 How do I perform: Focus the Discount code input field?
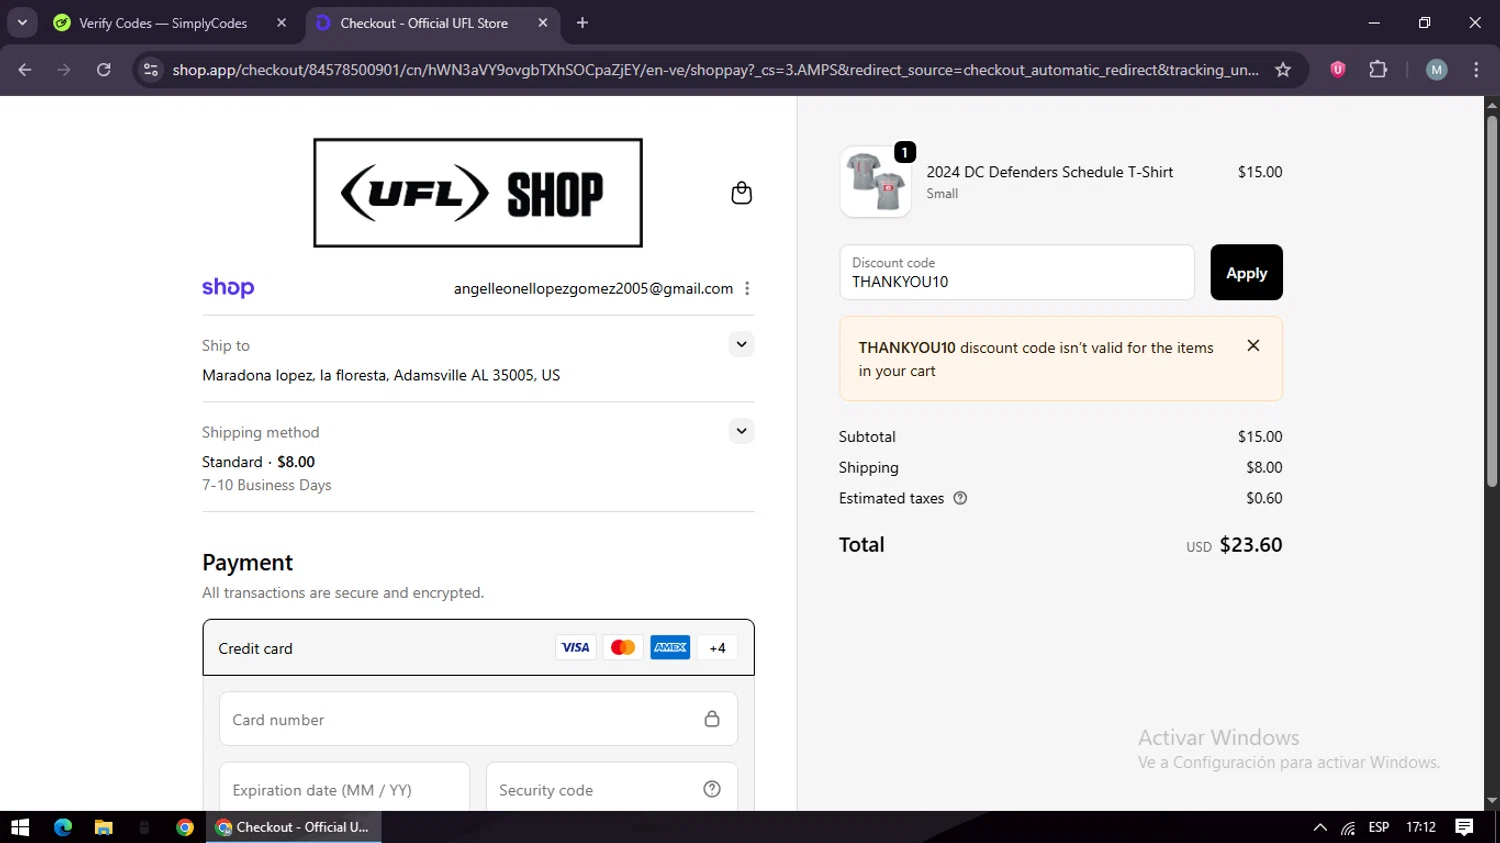pyautogui.click(x=1017, y=272)
